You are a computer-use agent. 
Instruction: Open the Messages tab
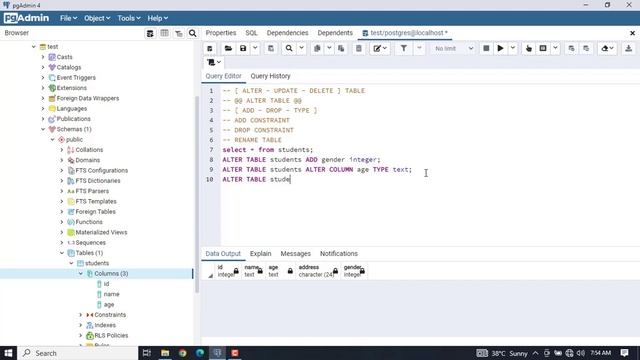[x=296, y=253]
